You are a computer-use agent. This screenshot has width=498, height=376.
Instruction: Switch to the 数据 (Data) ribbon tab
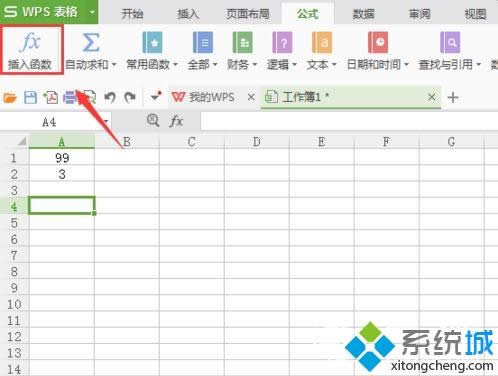364,14
